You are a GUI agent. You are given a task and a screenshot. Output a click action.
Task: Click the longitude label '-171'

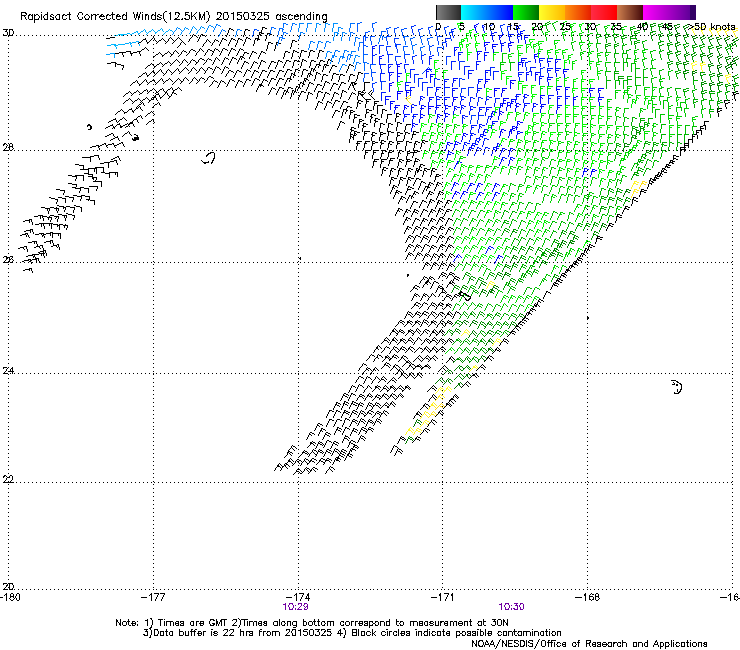coord(443,597)
